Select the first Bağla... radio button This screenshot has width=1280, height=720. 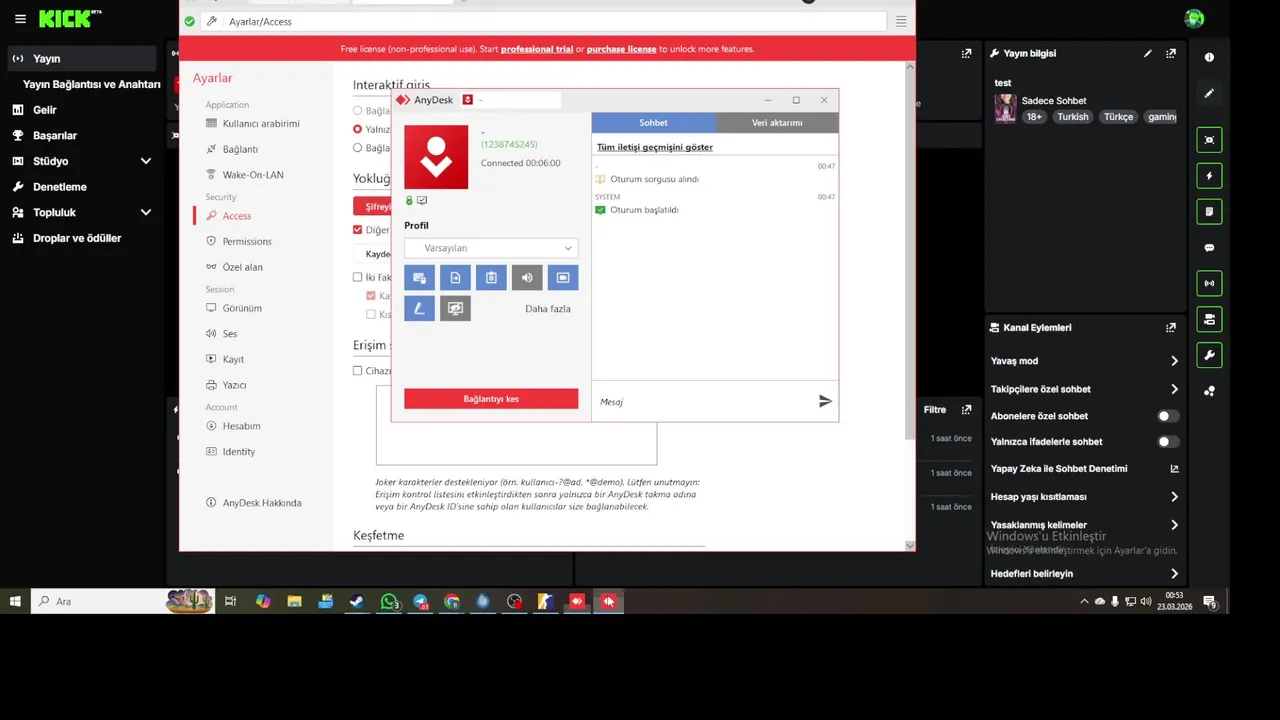[357, 111]
